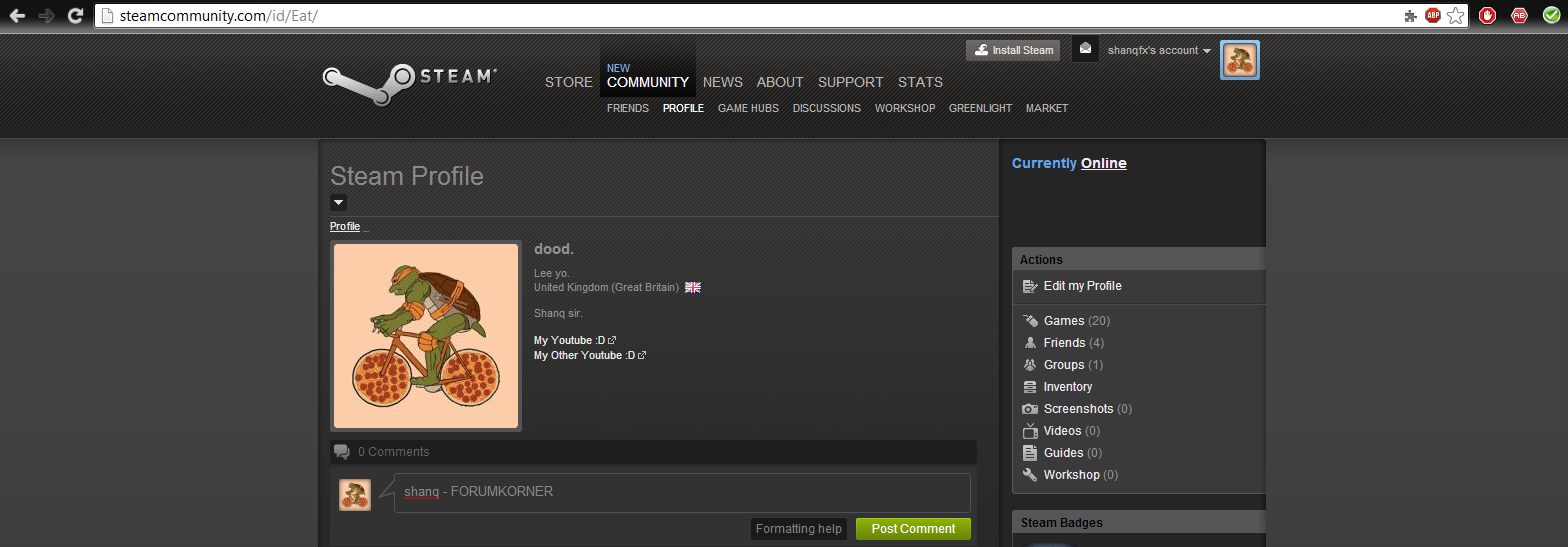The width and height of the screenshot is (1568, 547).
Task: Click the Screenshots camera icon
Action: [x=1030, y=409]
